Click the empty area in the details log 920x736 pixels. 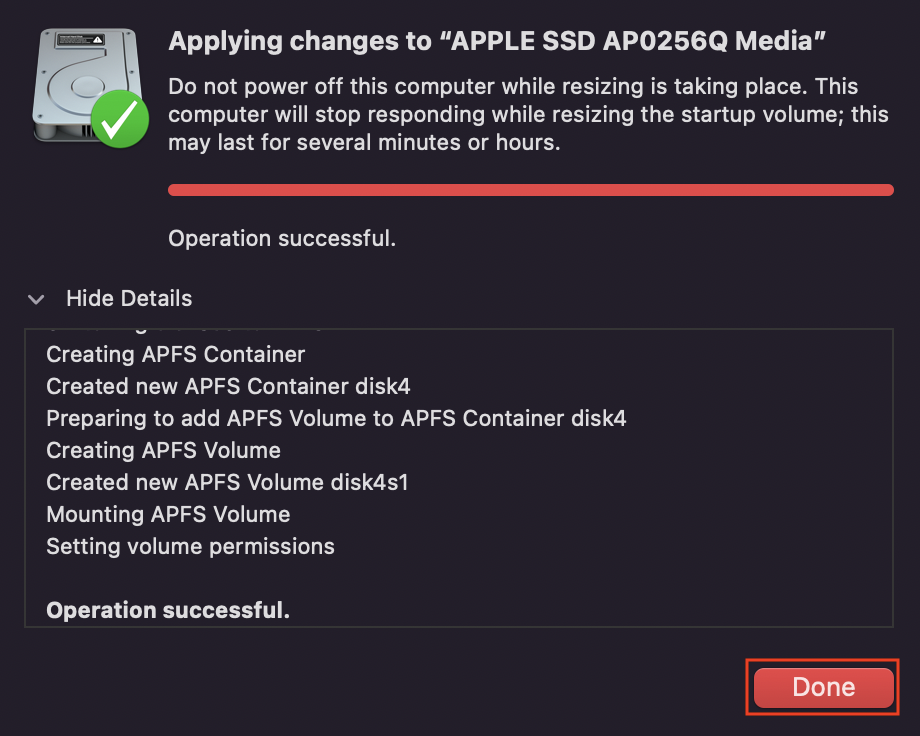(600, 578)
